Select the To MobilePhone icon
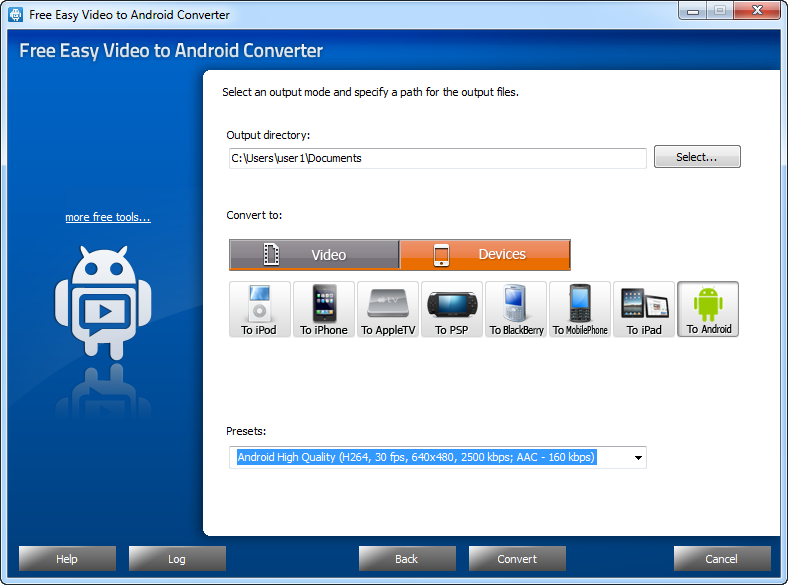 [x=580, y=309]
